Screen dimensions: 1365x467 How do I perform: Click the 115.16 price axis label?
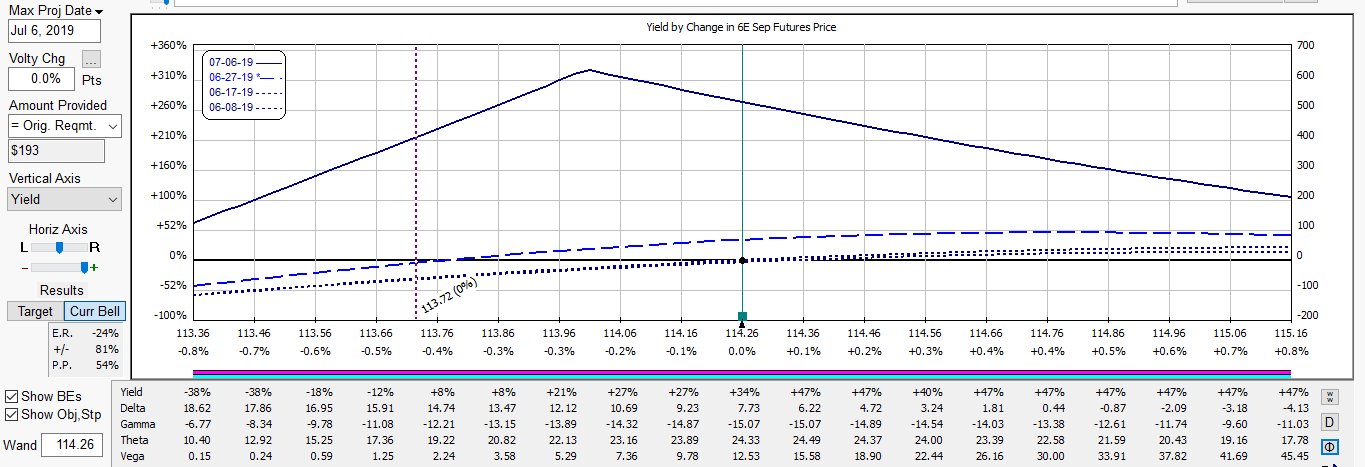pos(1291,334)
